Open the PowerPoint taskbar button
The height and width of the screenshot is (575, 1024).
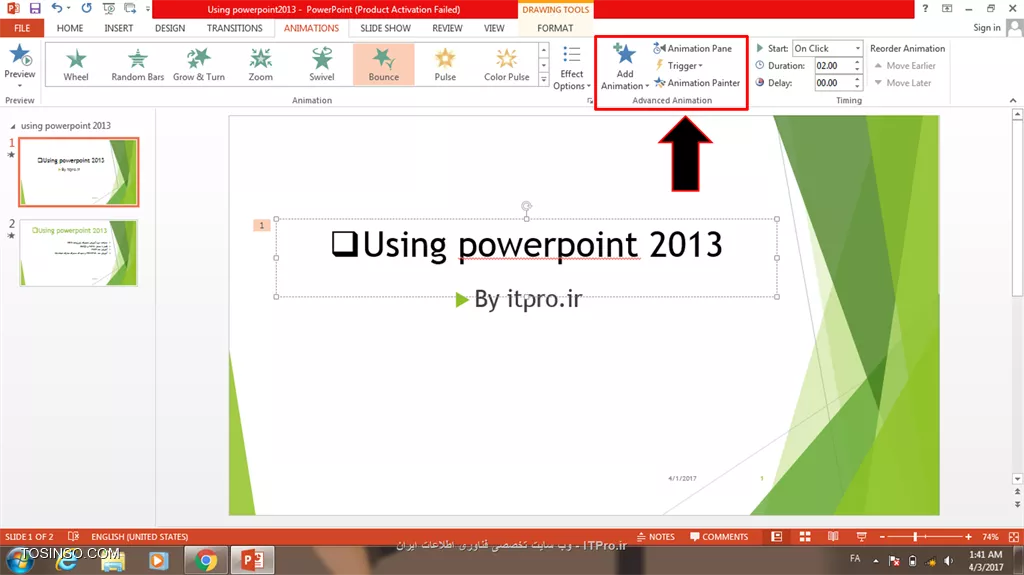coord(252,560)
